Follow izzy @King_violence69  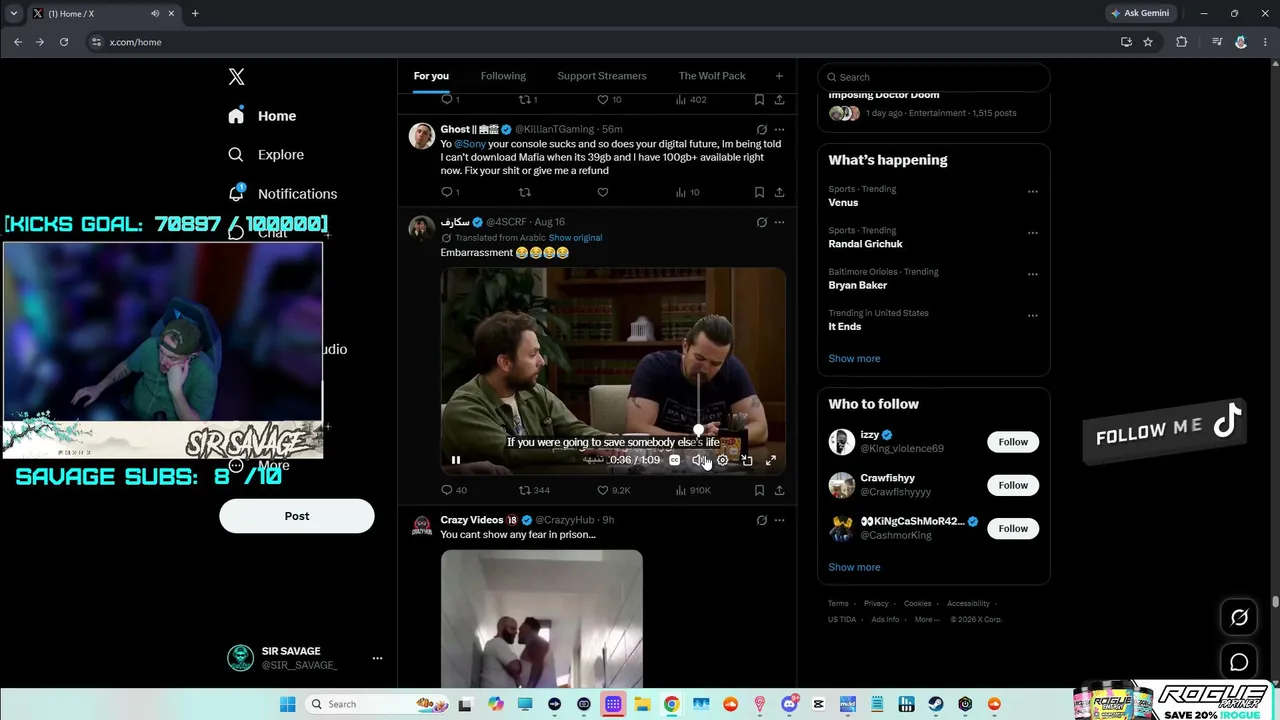[1013, 442]
